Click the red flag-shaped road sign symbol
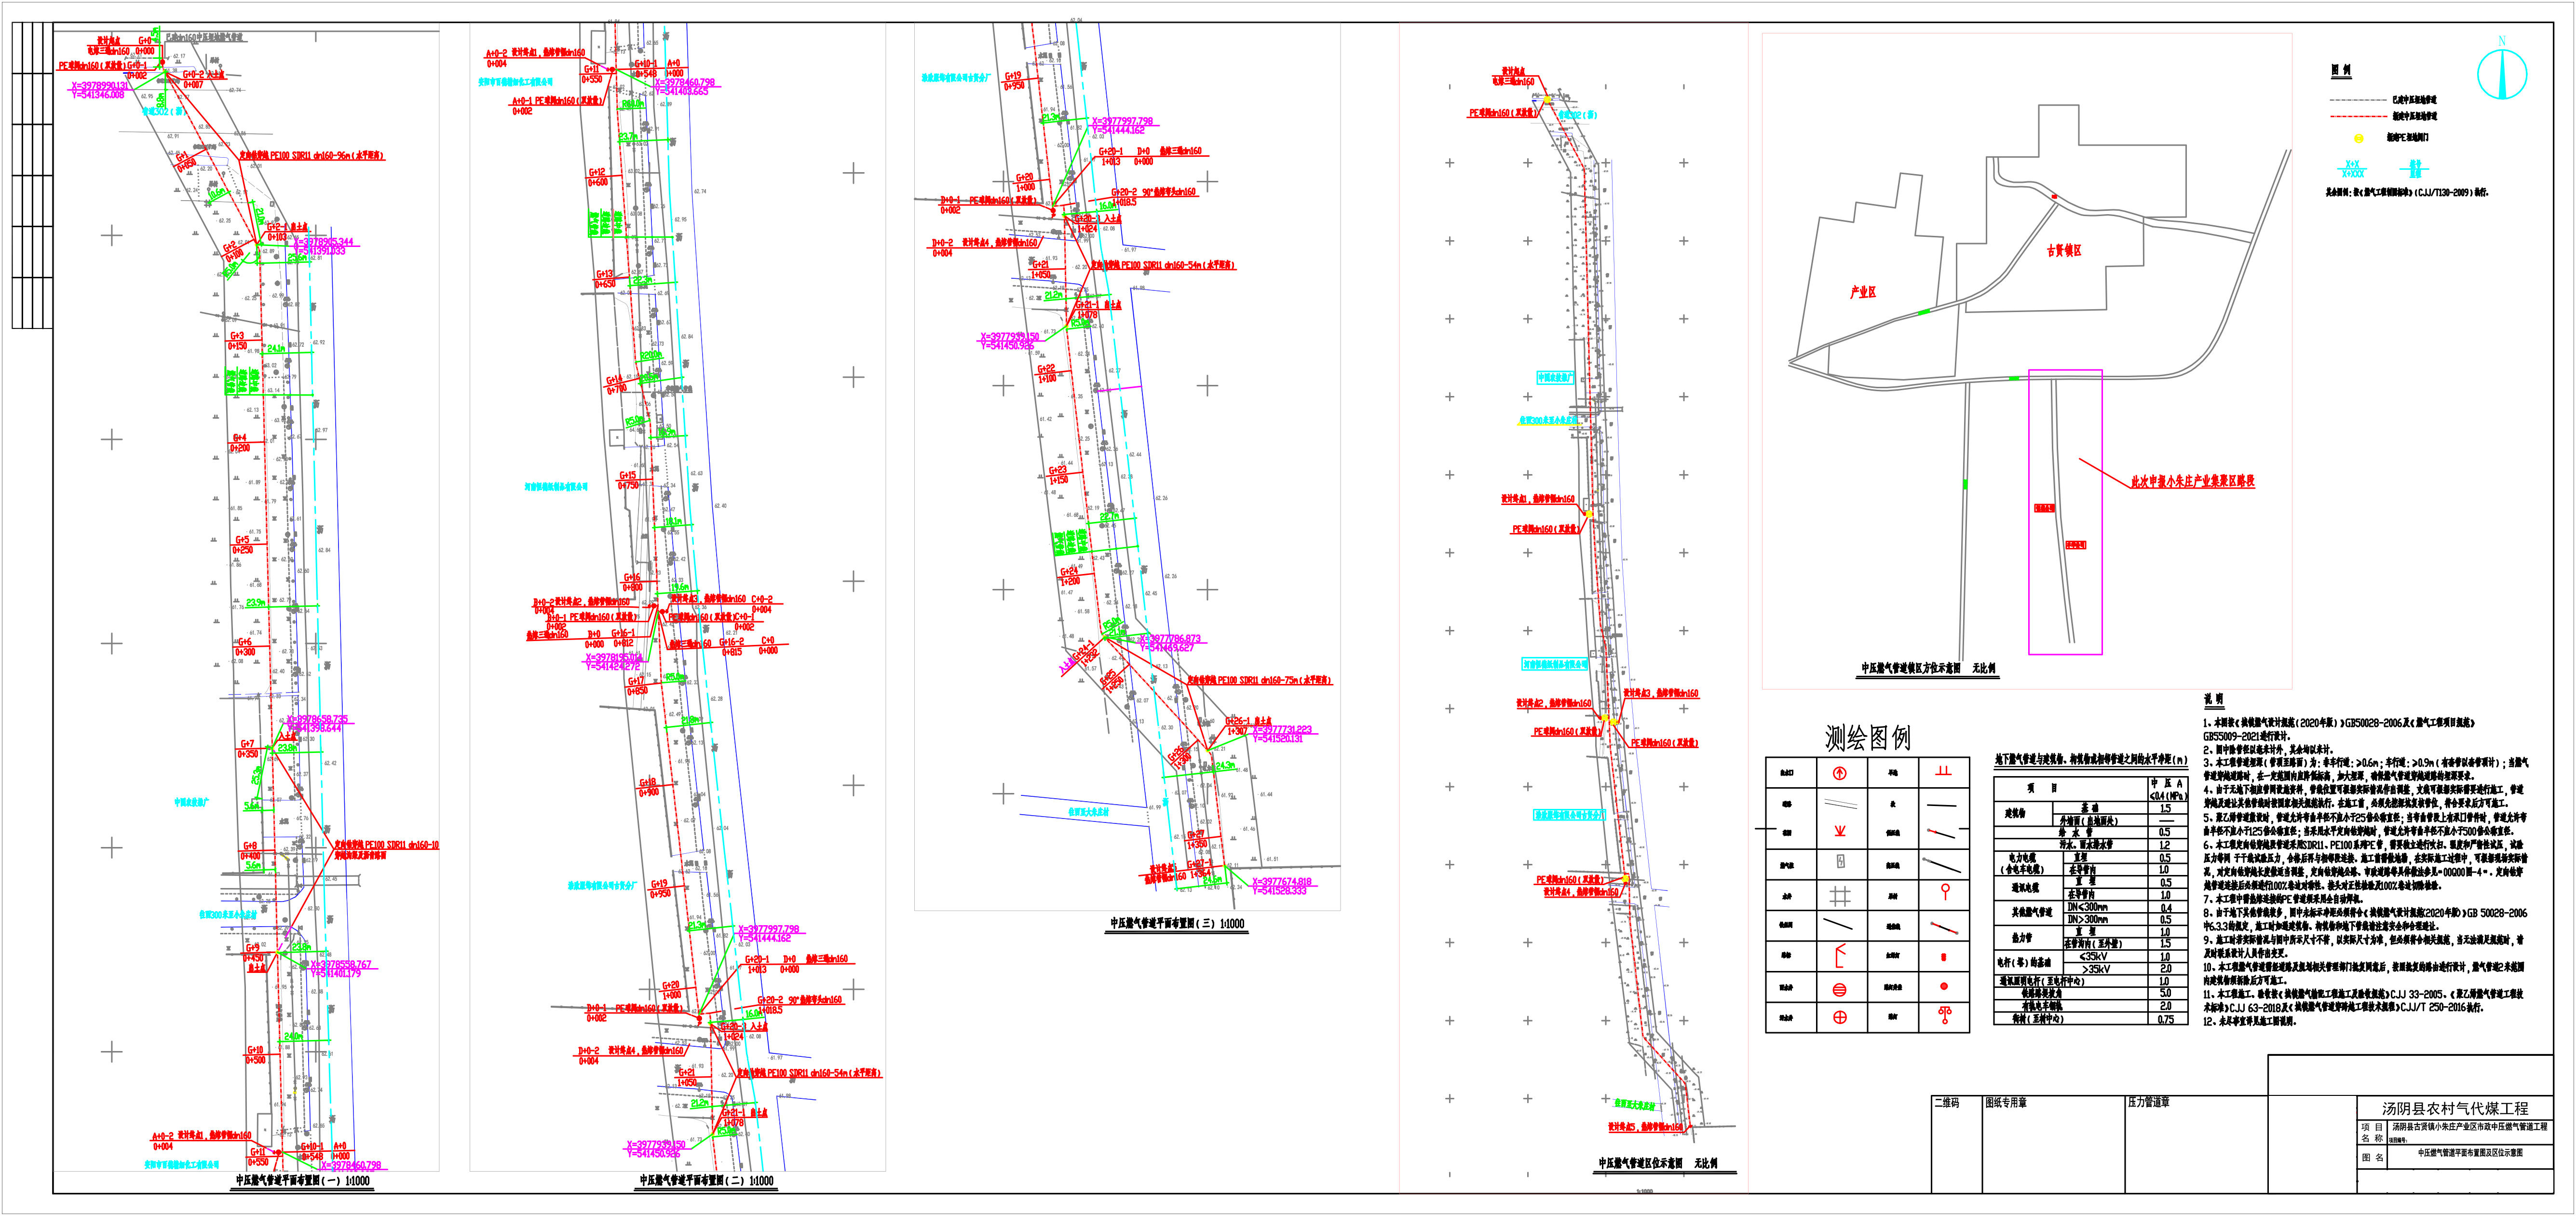The width and height of the screenshot is (2576, 1216). coord(1840,955)
